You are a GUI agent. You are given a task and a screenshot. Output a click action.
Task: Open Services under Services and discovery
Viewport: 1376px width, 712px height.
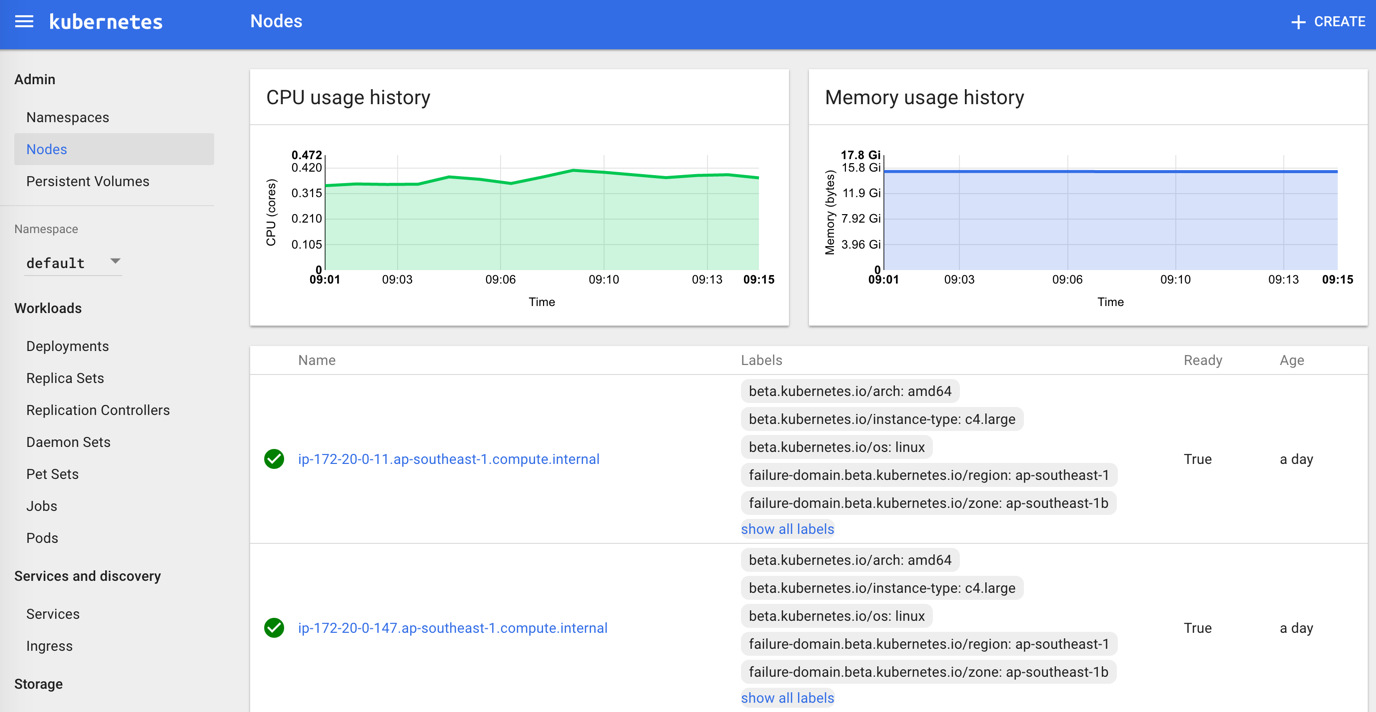pos(53,614)
